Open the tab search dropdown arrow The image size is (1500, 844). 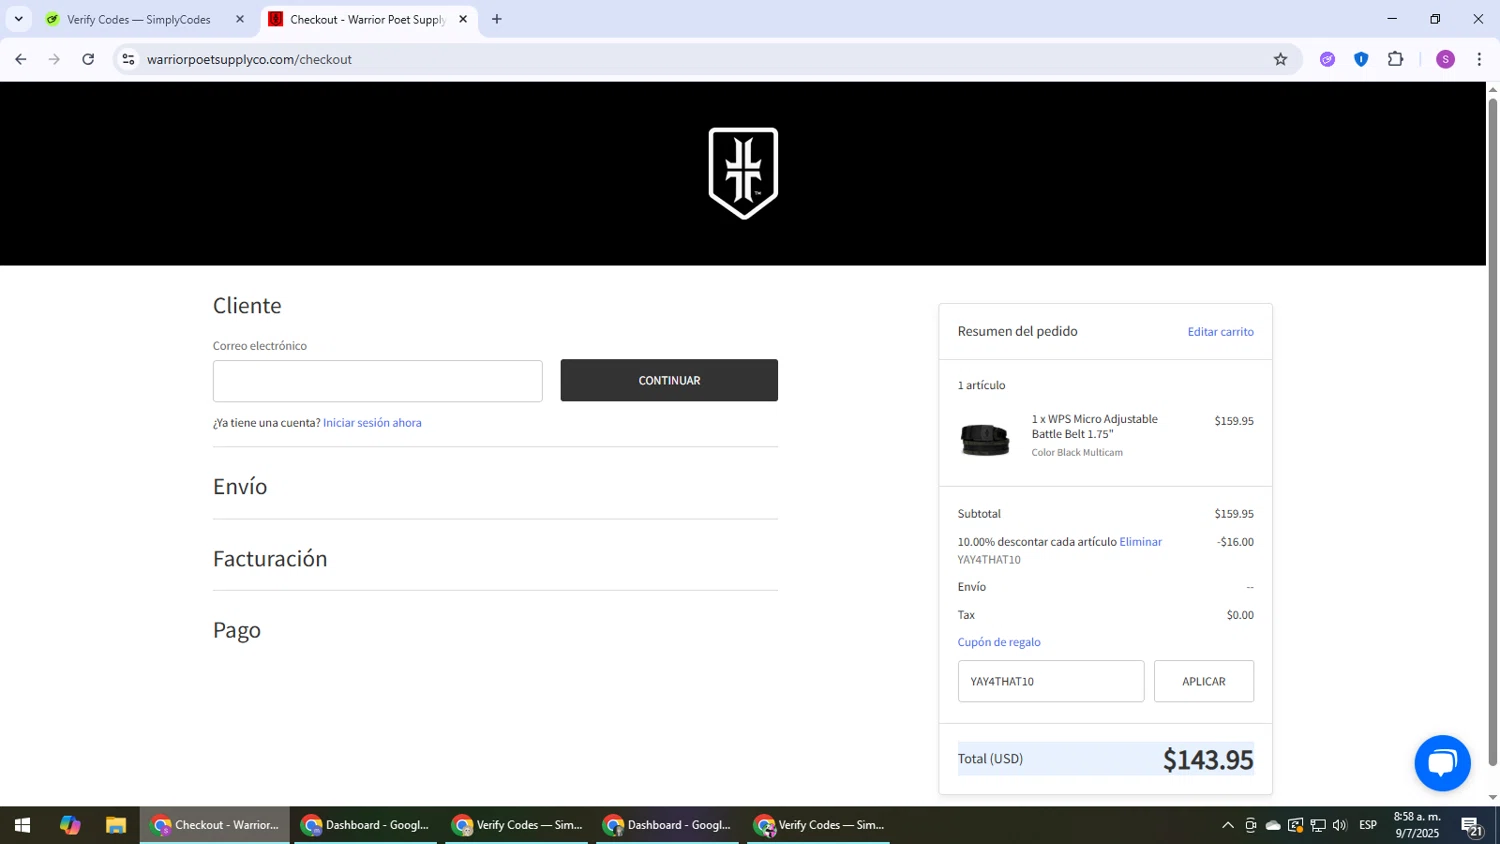pyautogui.click(x=18, y=19)
